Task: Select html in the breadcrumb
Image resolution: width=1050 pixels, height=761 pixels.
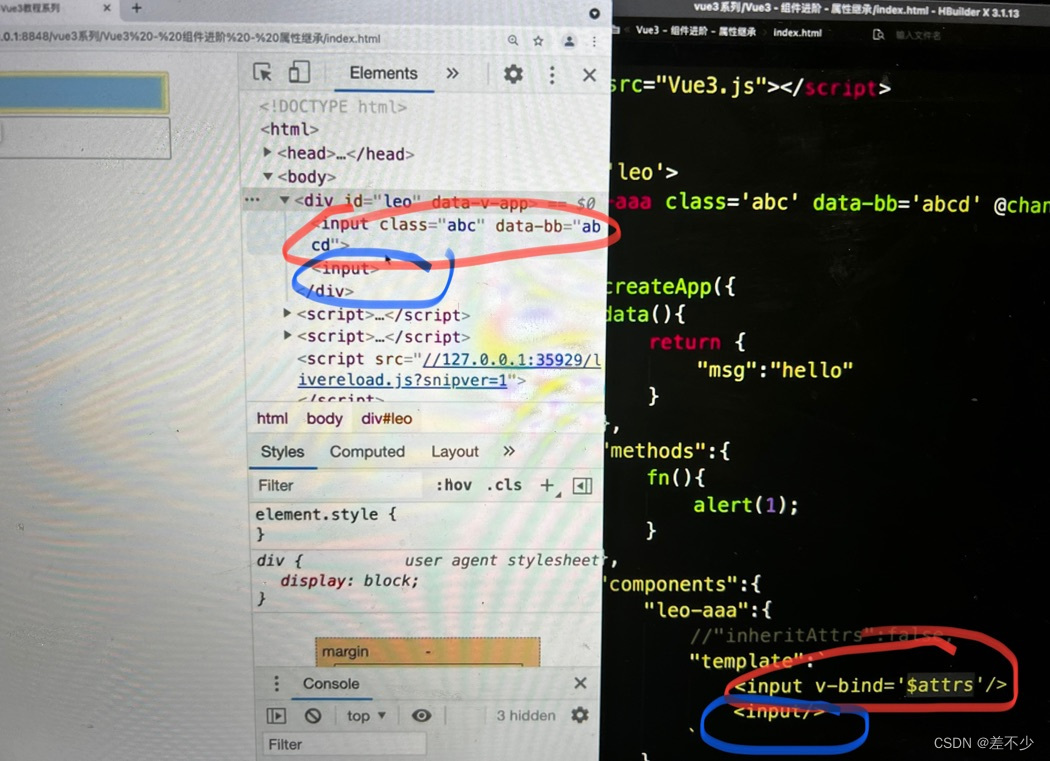Action: coord(272,419)
